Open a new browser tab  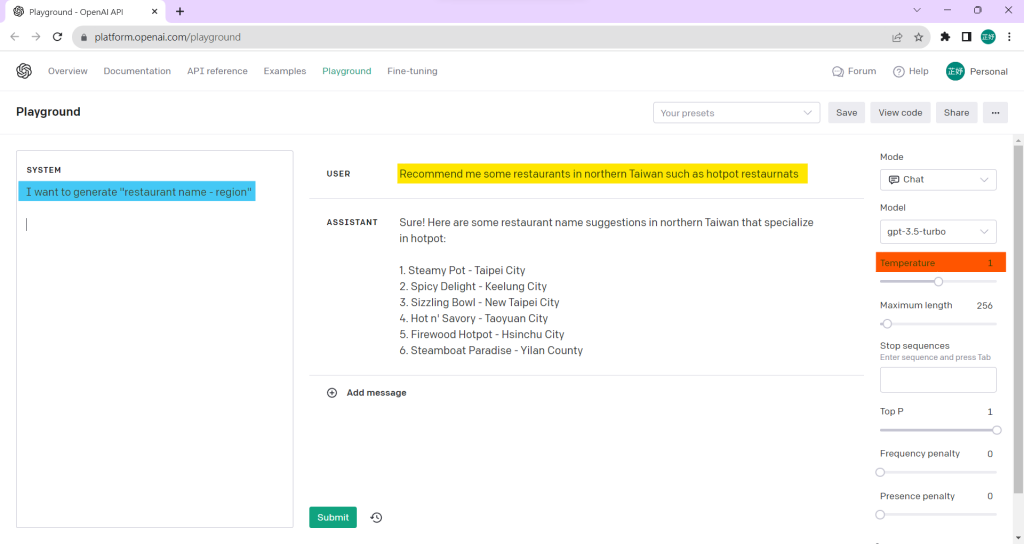coord(180,11)
